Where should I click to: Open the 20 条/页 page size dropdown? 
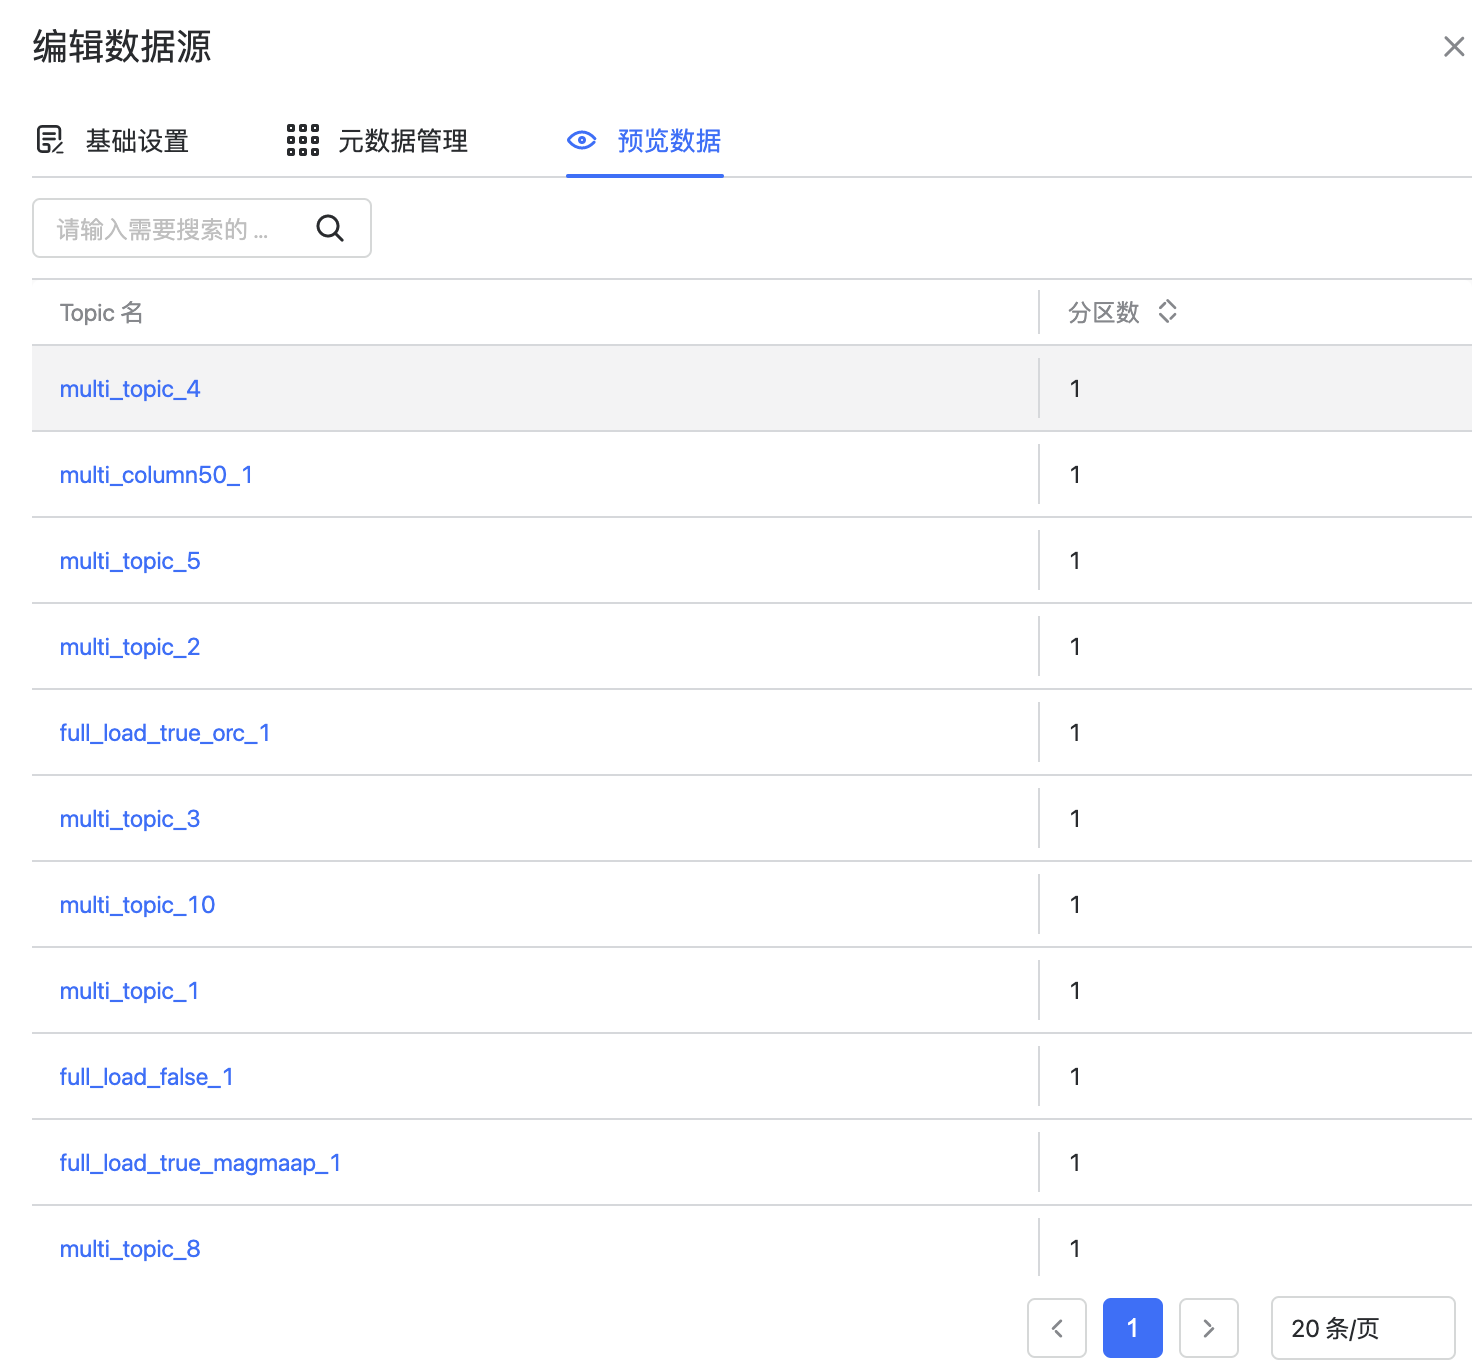(x=1362, y=1328)
